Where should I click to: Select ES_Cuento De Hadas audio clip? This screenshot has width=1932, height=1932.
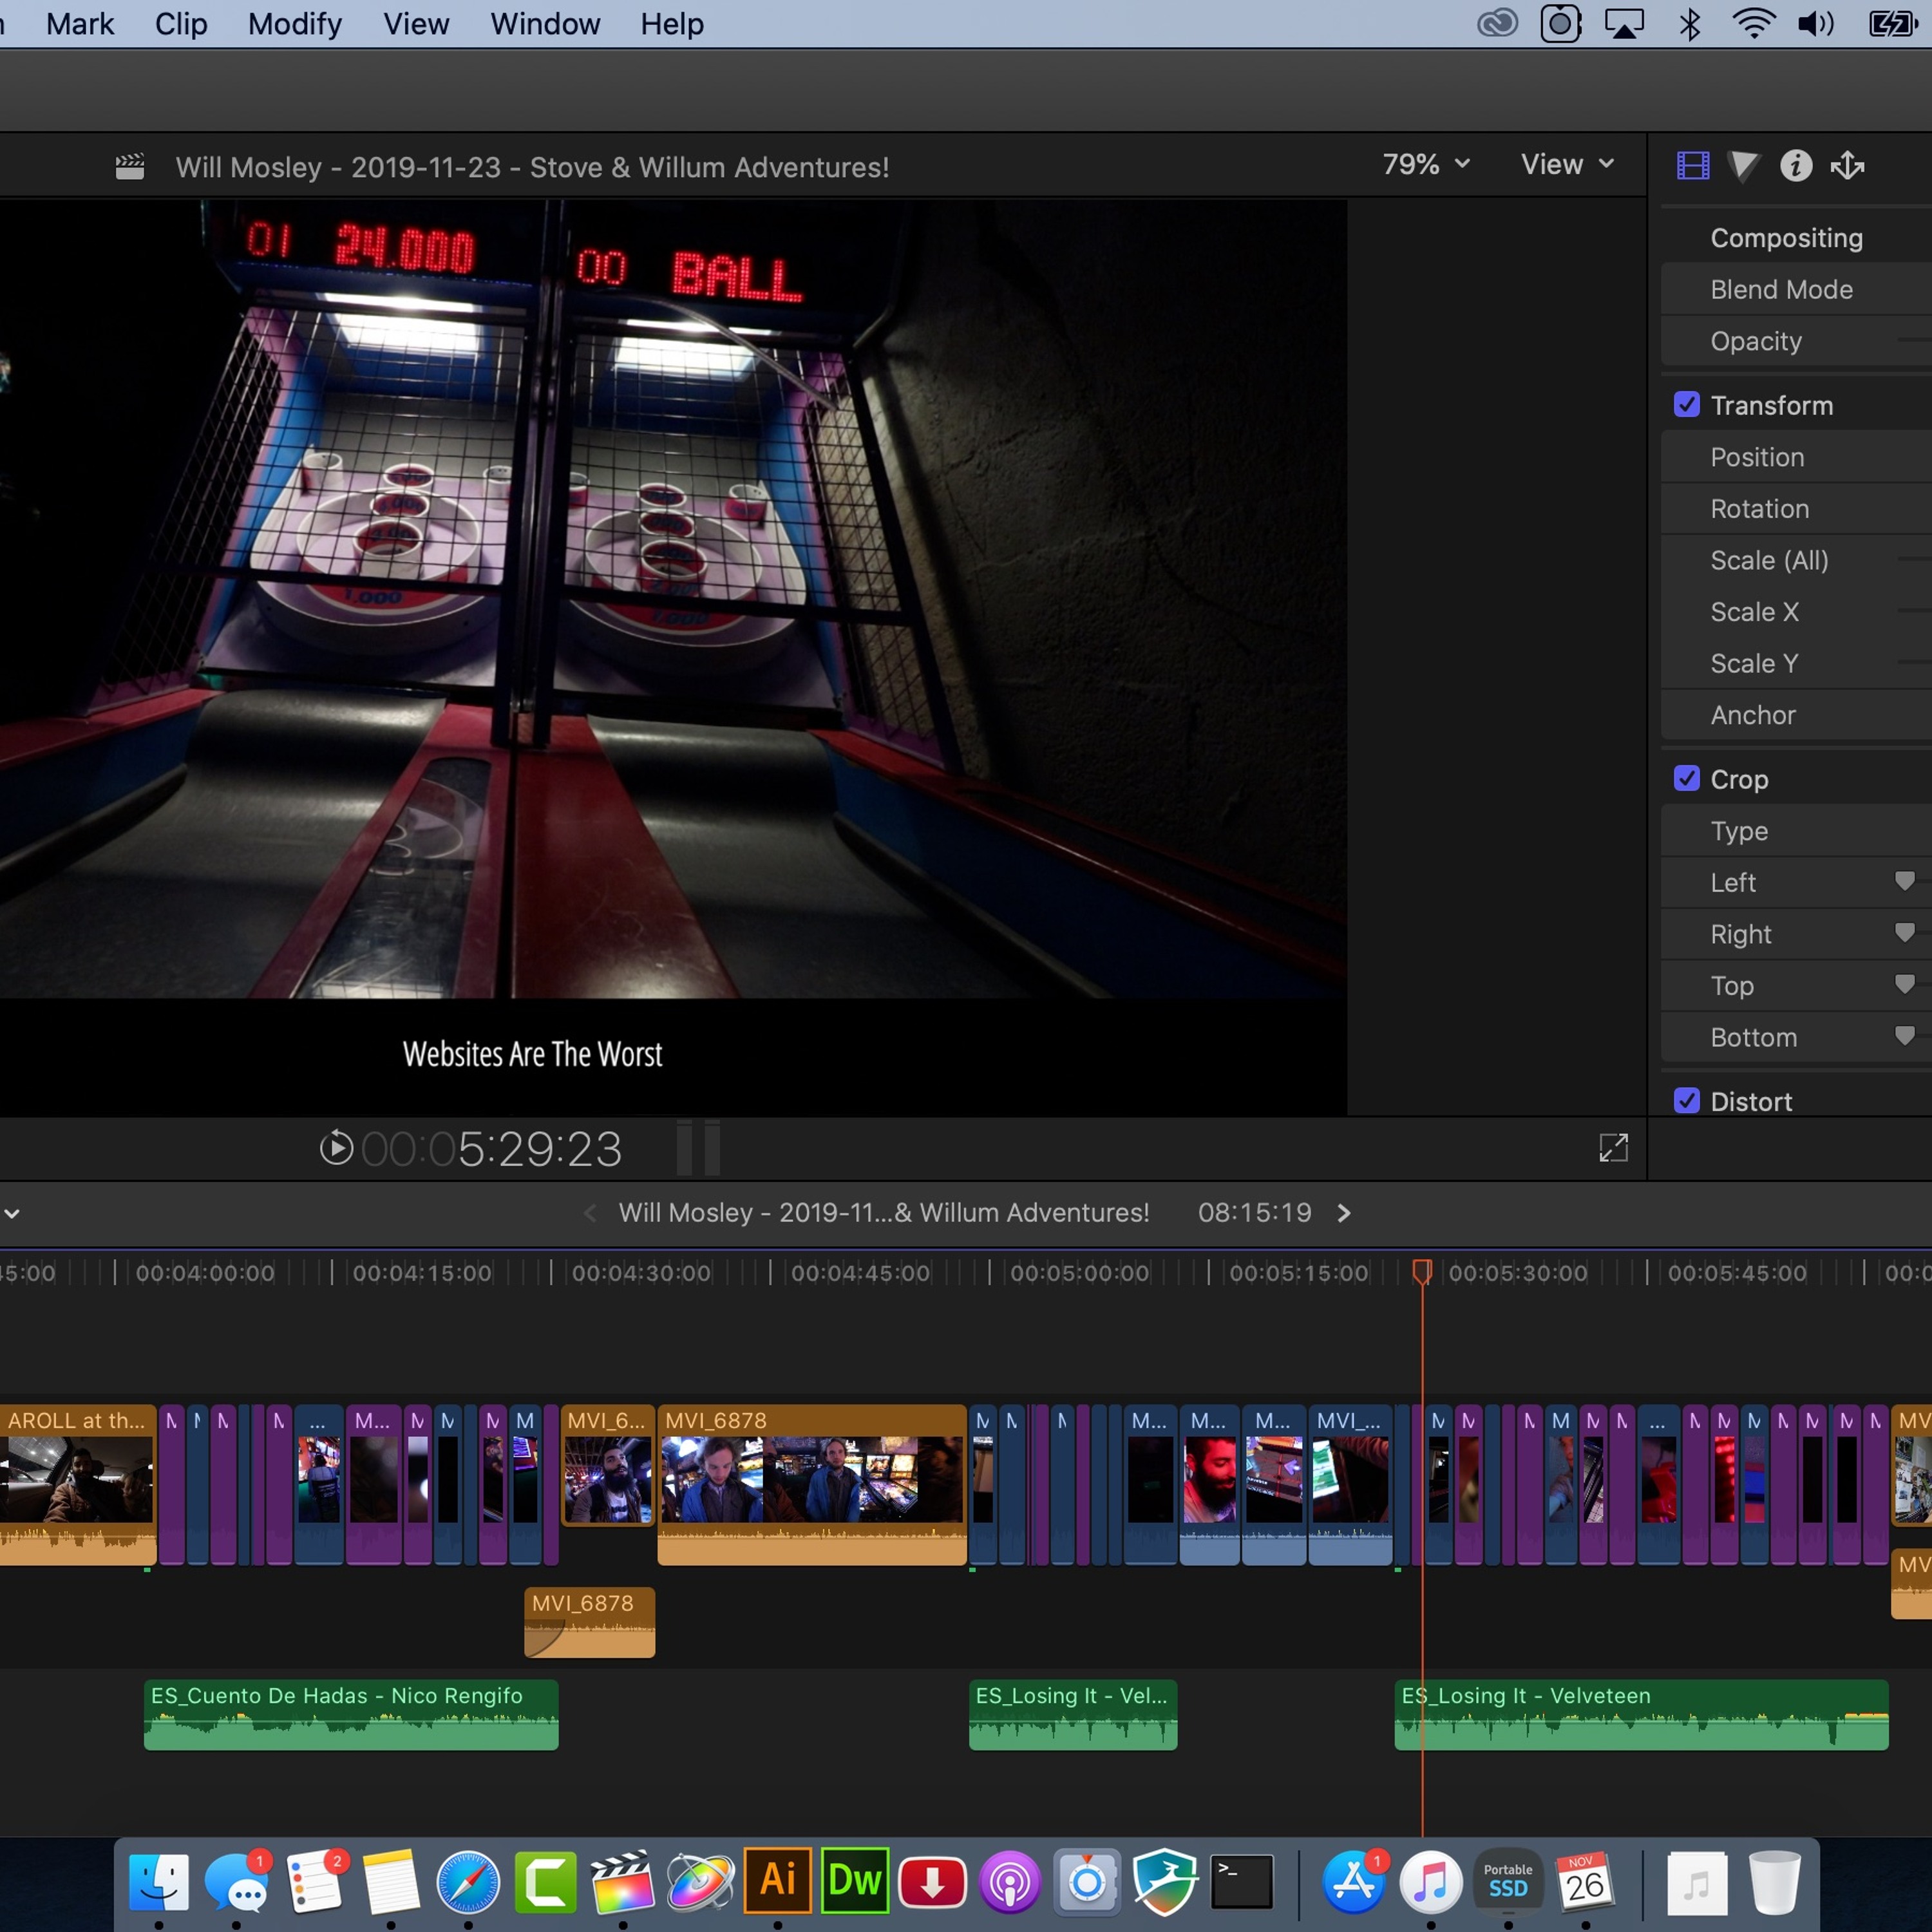click(351, 1714)
